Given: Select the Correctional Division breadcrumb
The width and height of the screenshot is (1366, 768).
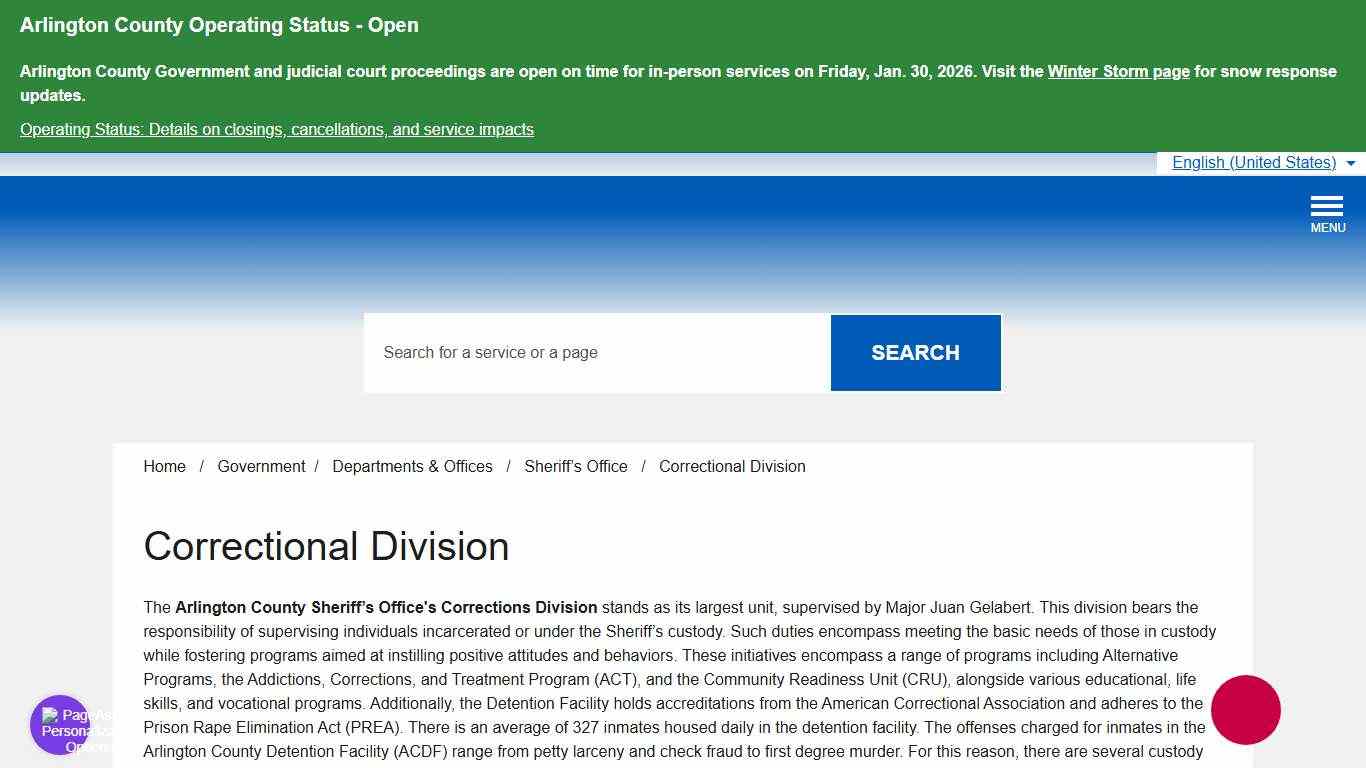Looking at the screenshot, I should coord(732,466).
